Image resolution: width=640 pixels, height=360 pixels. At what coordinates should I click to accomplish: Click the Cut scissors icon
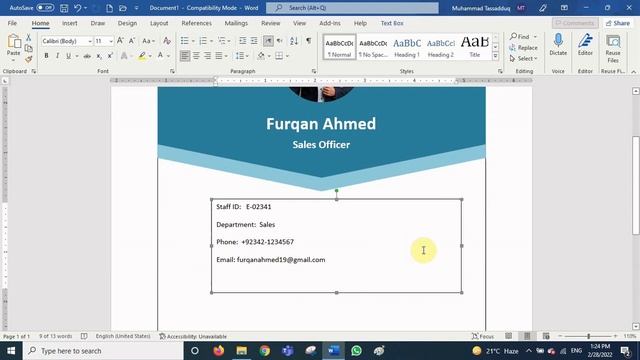pyautogui.click(x=29, y=38)
